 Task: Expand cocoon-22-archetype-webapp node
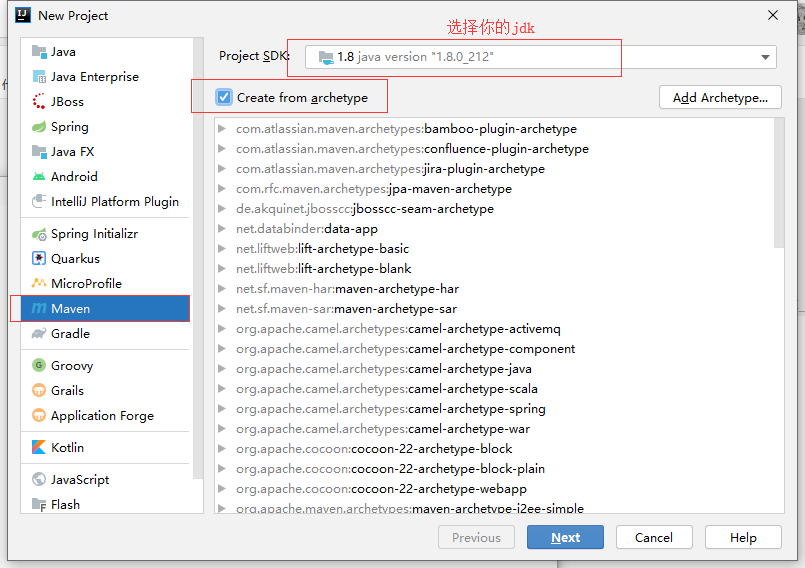click(x=222, y=488)
